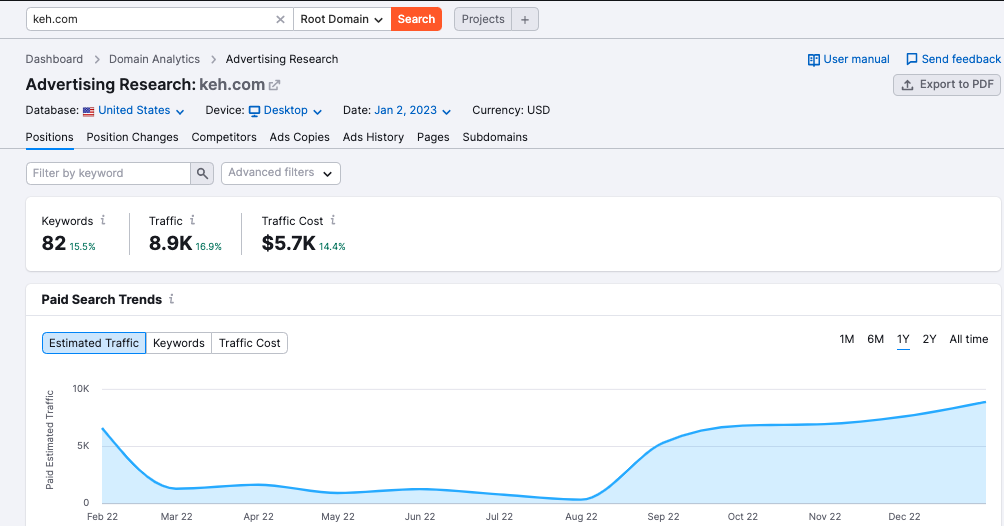Click Send feedback link

tap(953, 59)
